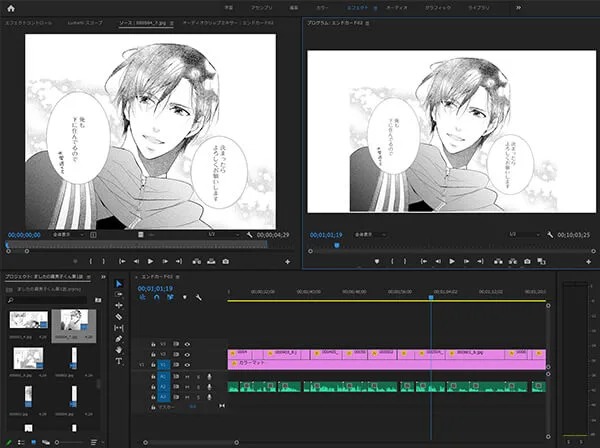
Task: Go to Out point in Program monitor
Action: [x=480, y=261]
